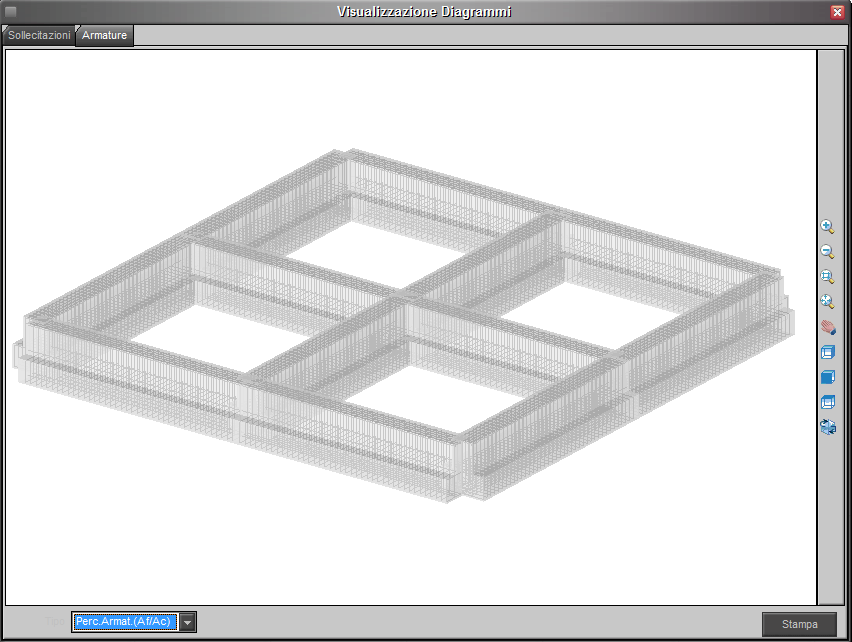852x642 pixels.
Task: Click the zoom in magnifier icon
Action: 827,227
